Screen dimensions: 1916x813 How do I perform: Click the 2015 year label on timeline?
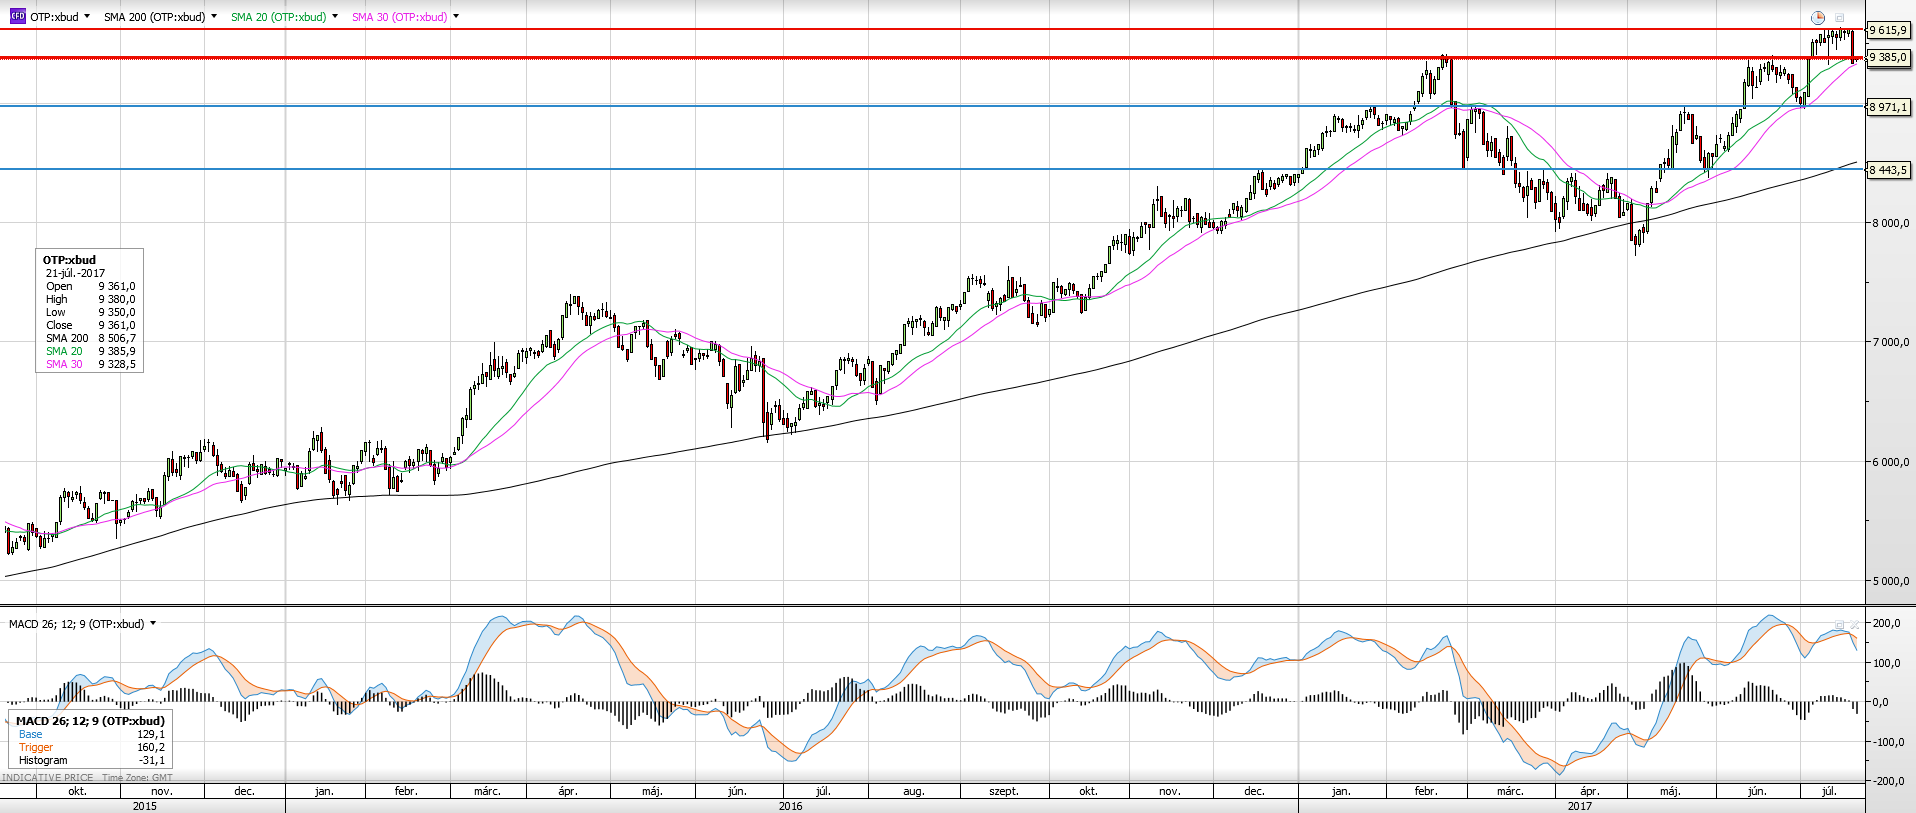(x=145, y=805)
